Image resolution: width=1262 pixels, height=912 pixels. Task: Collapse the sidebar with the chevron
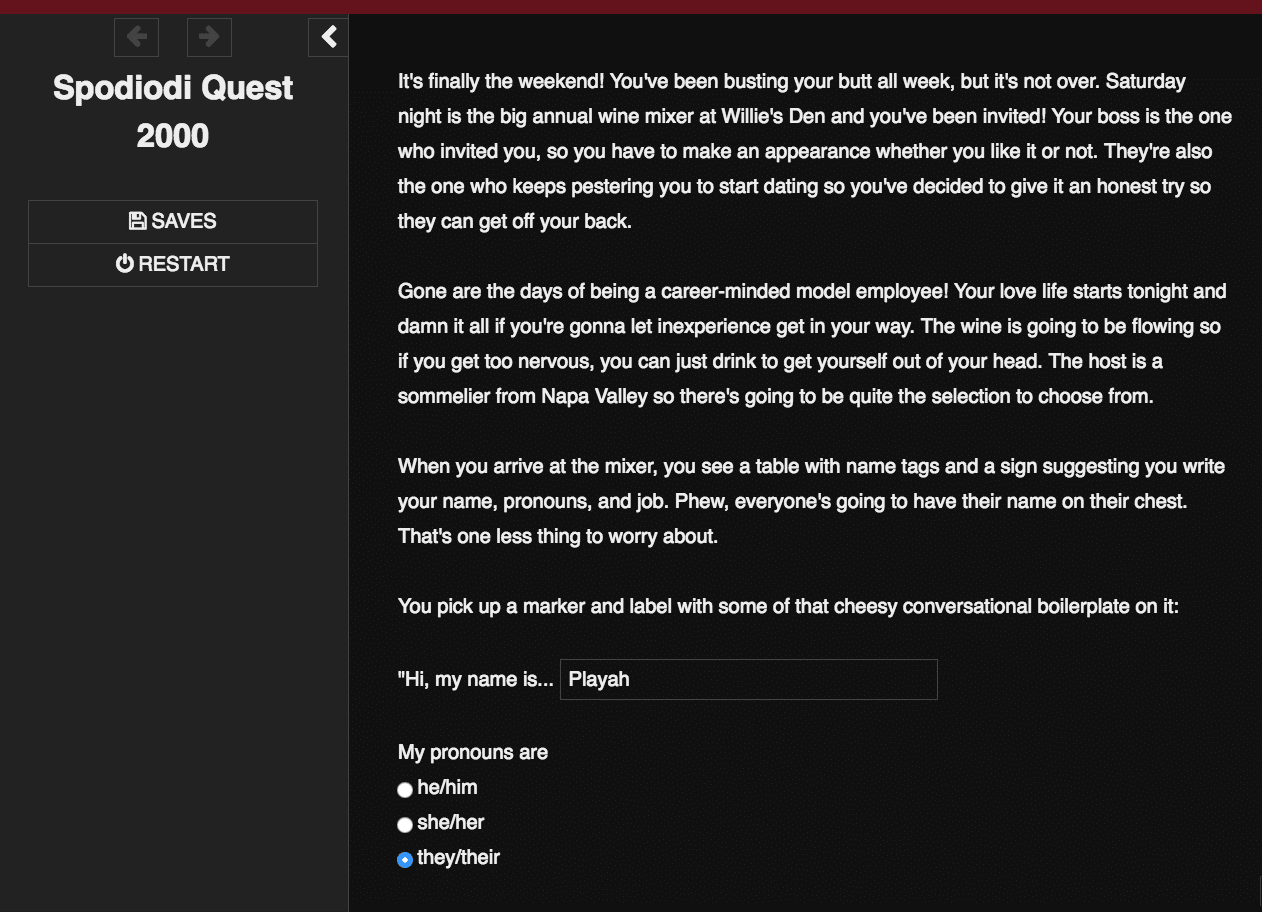tap(329, 38)
